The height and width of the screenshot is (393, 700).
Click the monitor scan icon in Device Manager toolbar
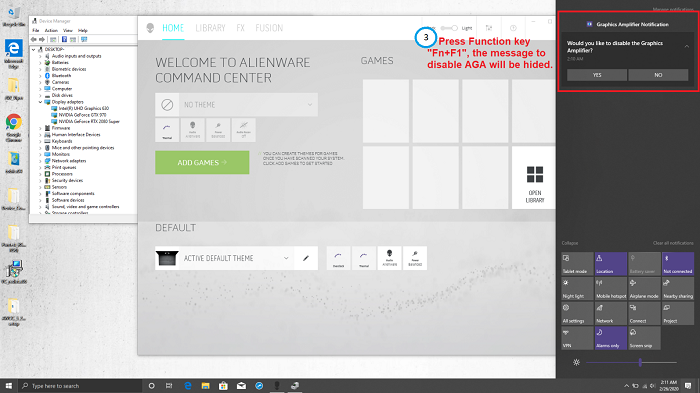pyautogui.click(x=84, y=39)
